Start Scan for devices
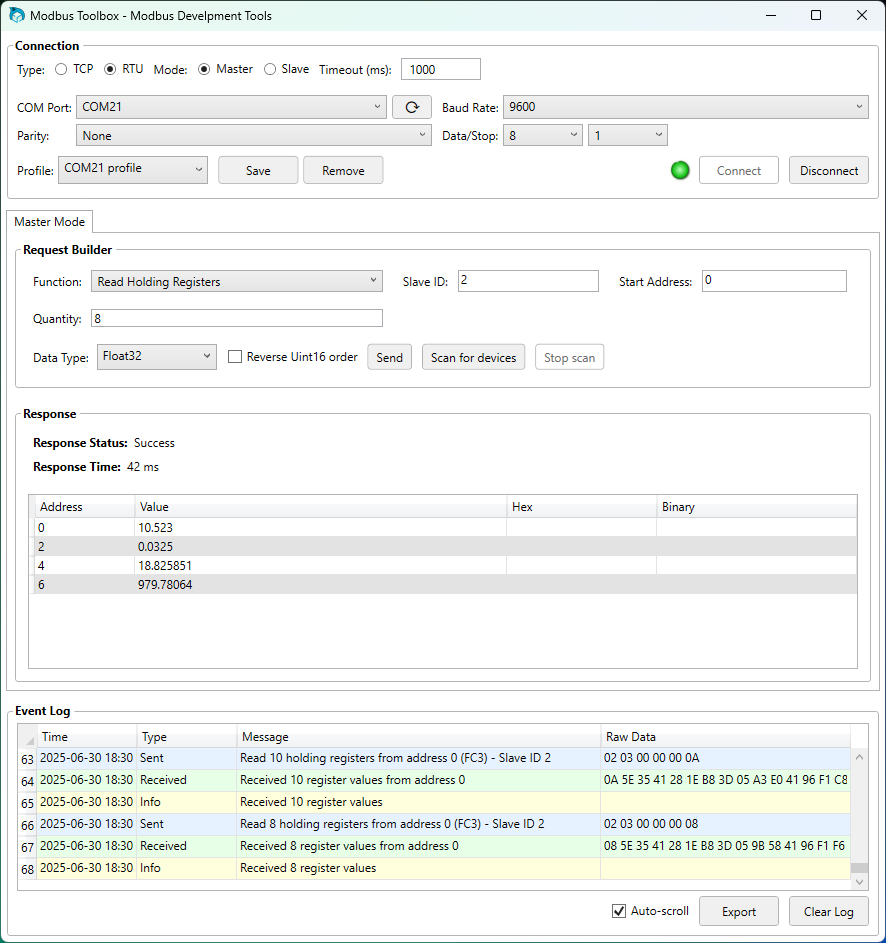The height and width of the screenshot is (943, 886). (473, 356)
